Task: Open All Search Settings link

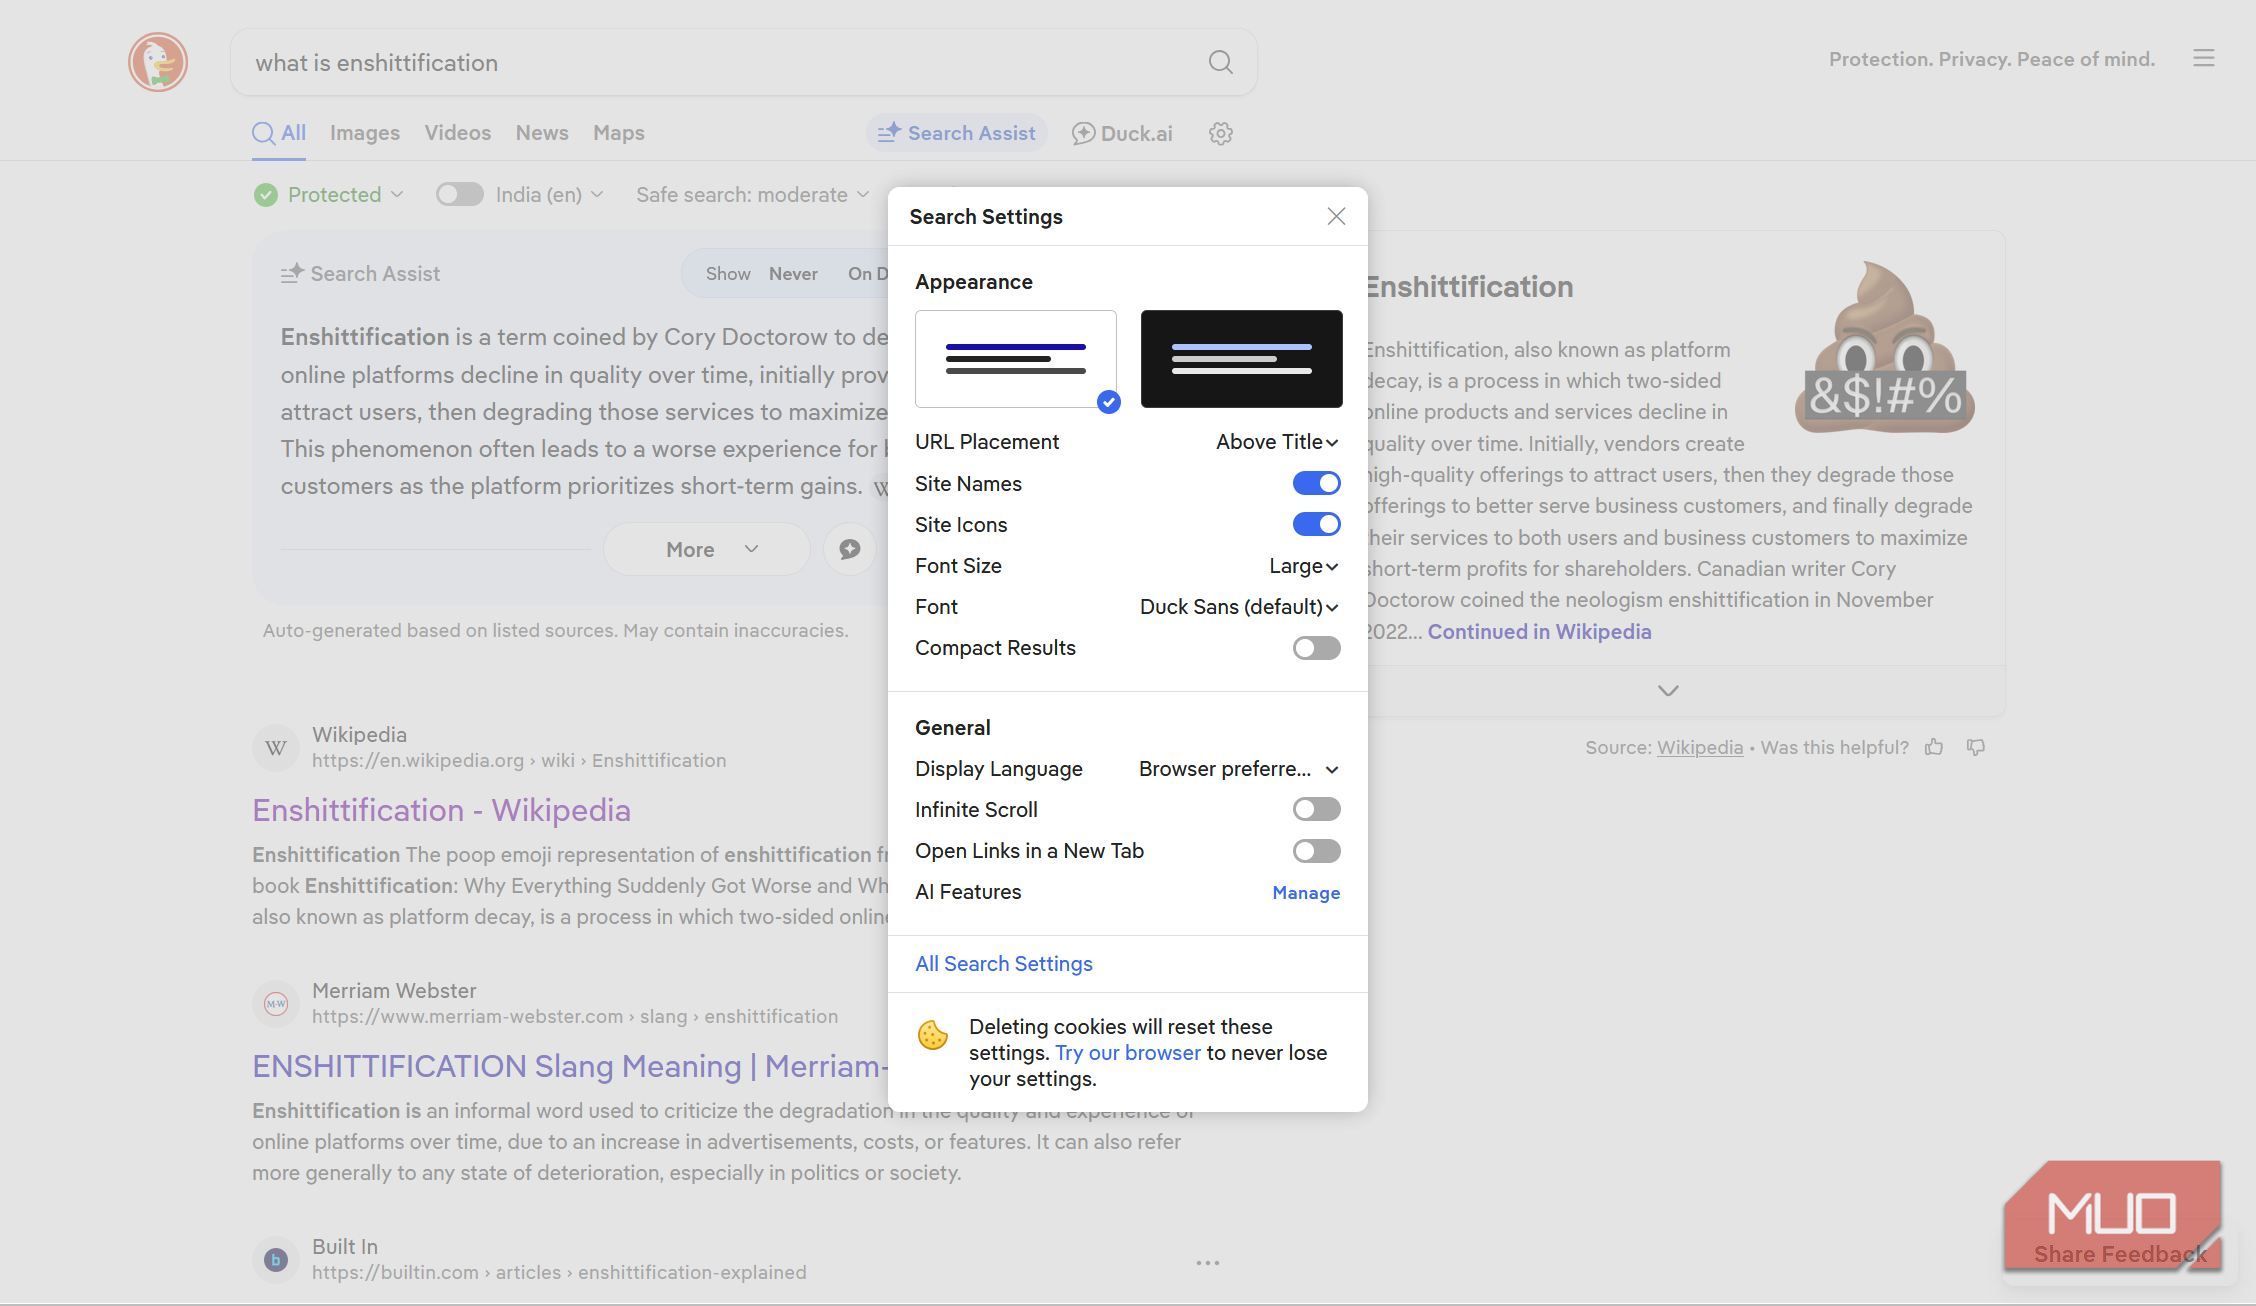Action: pyautogui.click(x=1004, y=964)
